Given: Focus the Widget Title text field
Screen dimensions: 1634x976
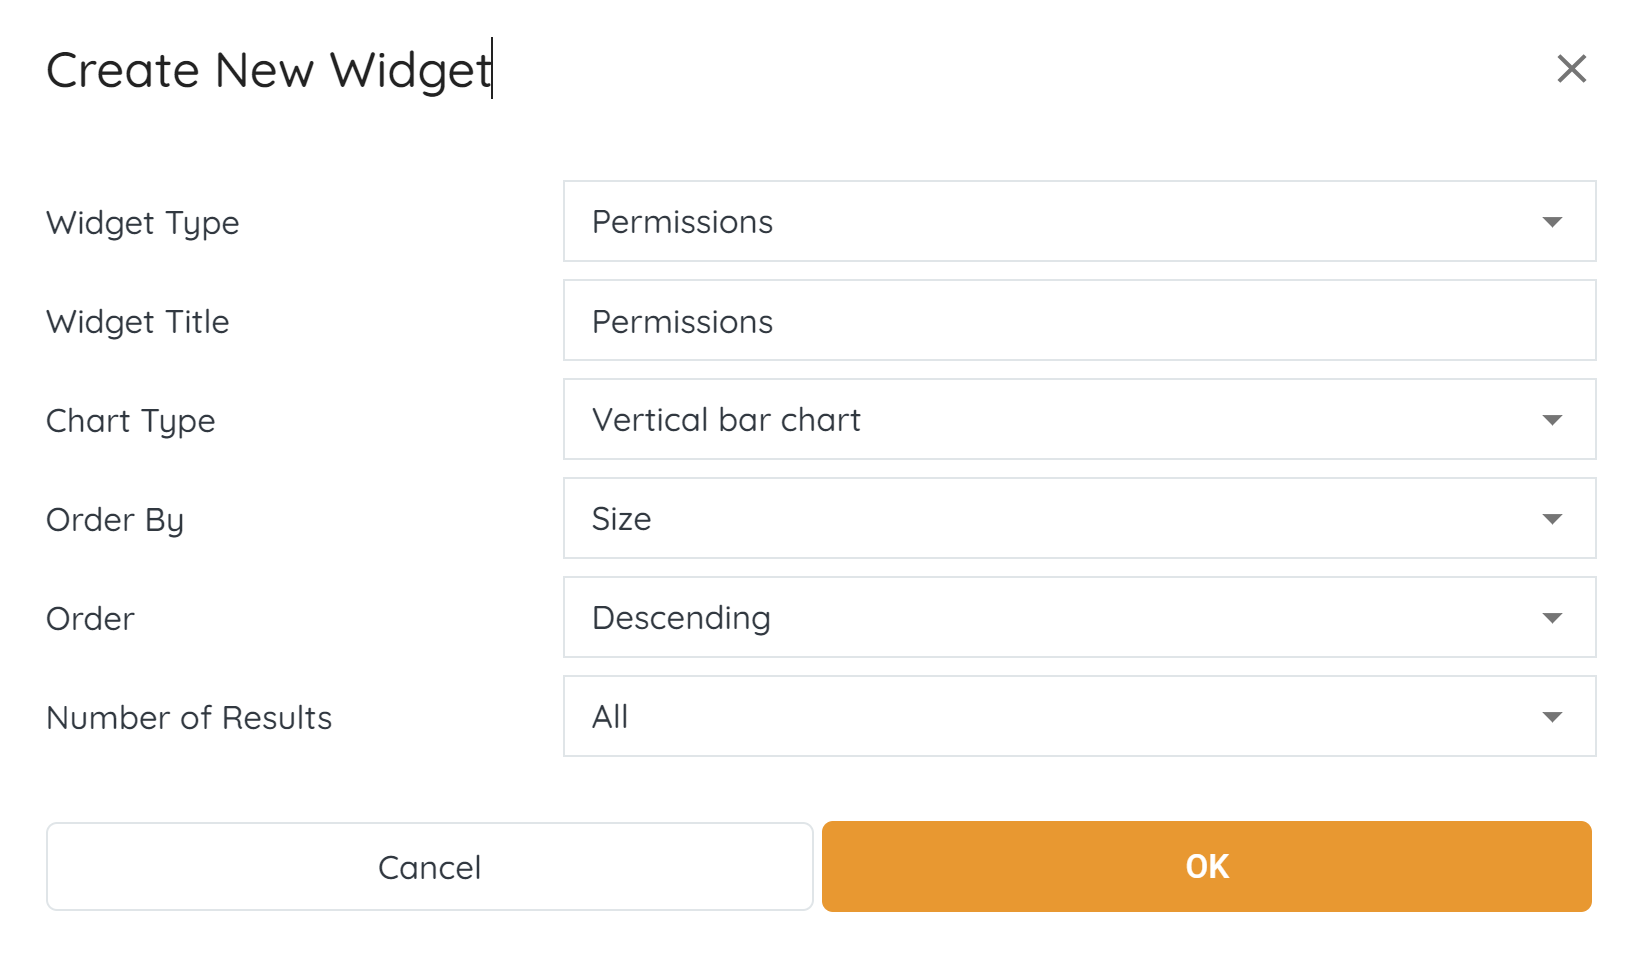Looking at the screenshot, I should [1079, 321].
